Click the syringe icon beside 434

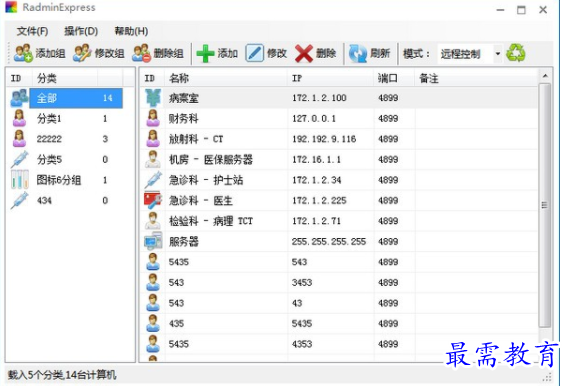pos(20,200)
